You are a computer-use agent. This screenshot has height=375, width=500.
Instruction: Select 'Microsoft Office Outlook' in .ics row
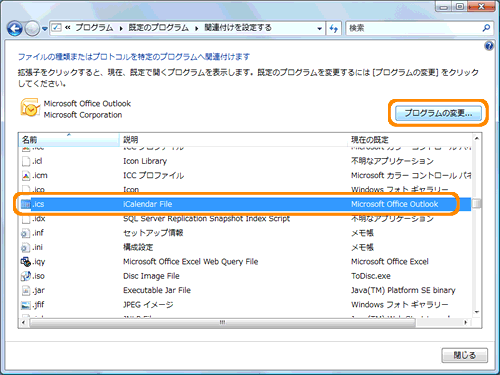[x=395, y=204]
